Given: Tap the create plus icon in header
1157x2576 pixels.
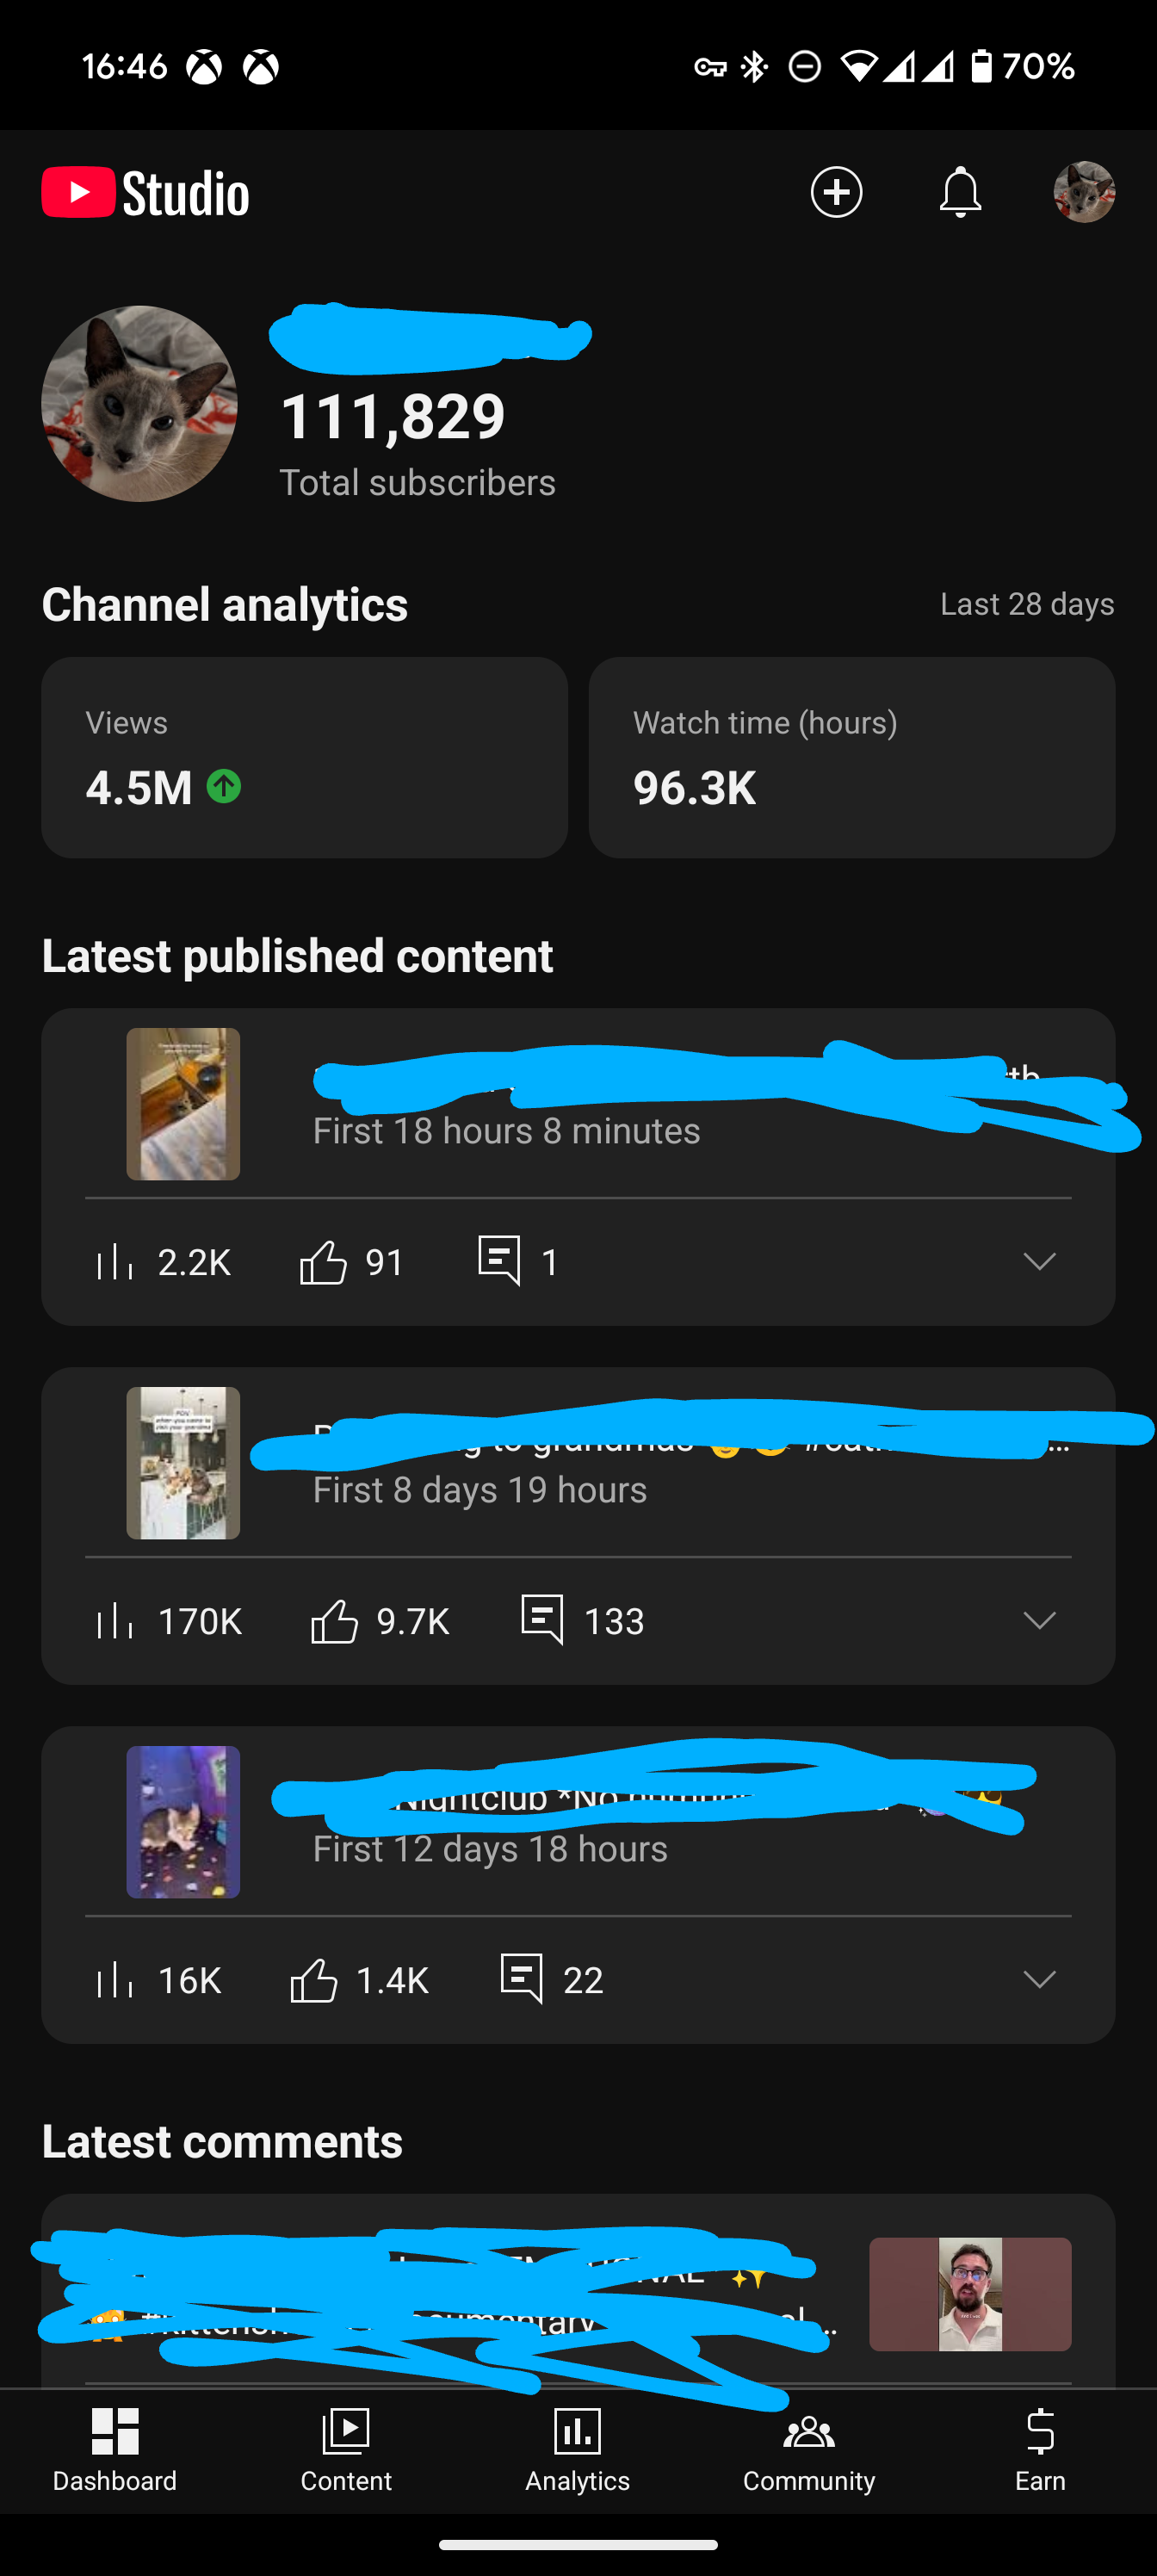Looking at the screenshot, I should coord(836,192).
